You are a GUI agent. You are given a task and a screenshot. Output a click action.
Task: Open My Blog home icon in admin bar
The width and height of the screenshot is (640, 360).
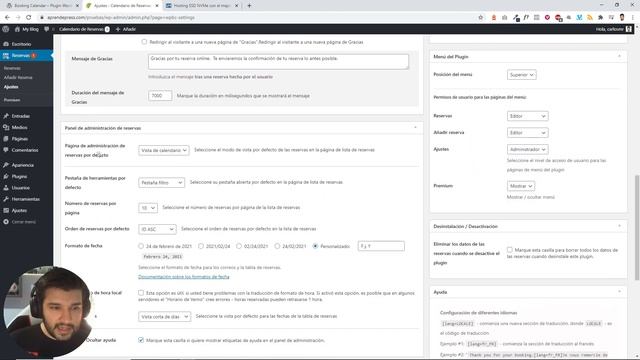pos(17,29)
